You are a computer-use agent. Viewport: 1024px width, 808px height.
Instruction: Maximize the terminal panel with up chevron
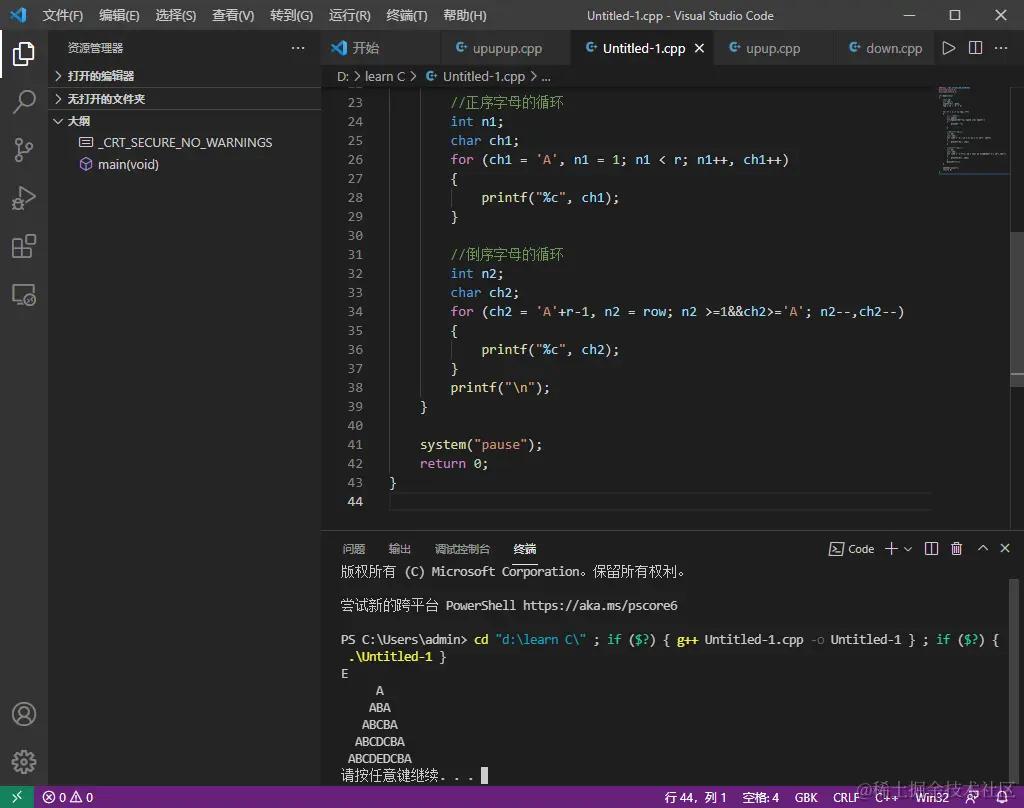pos(982,549)
